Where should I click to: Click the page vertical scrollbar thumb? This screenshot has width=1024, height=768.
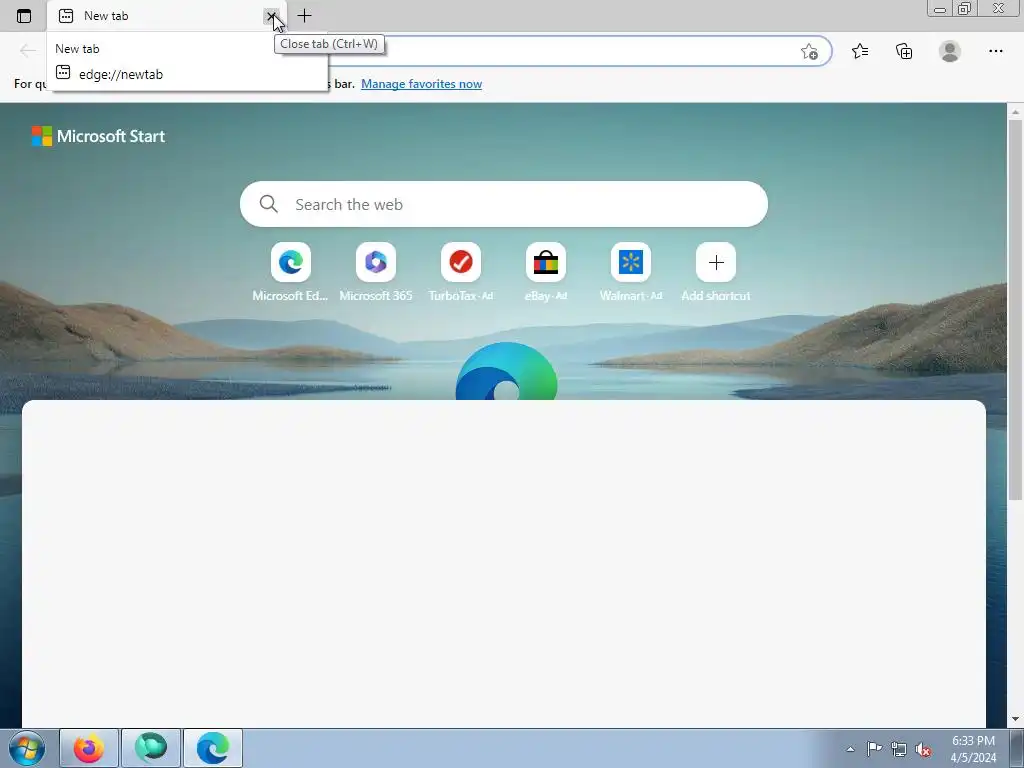tap(1015, 310)
